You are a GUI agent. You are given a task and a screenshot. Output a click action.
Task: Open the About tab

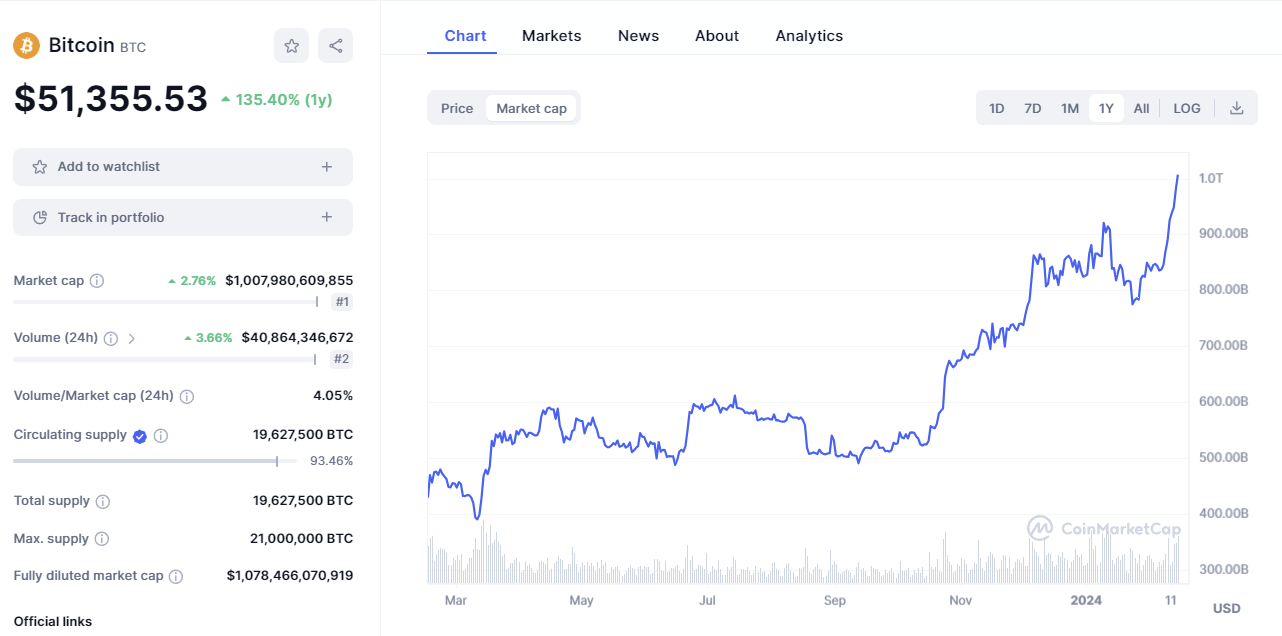click(717, 36)
